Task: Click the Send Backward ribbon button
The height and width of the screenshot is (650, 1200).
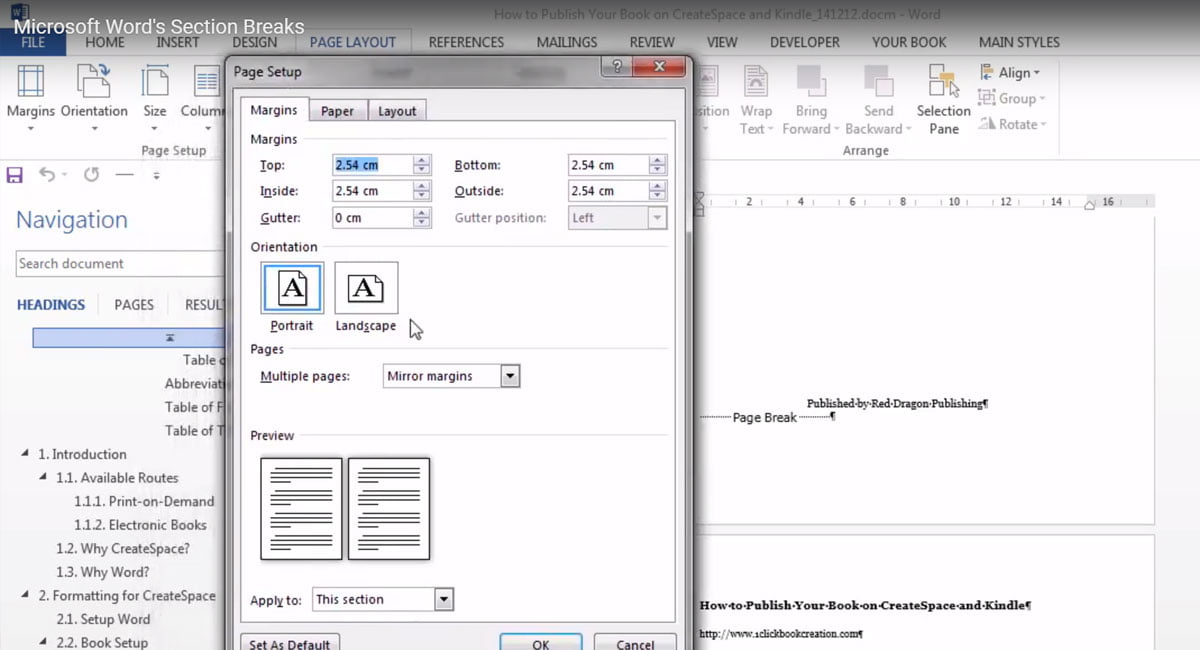Action: (x=878, y=101)
